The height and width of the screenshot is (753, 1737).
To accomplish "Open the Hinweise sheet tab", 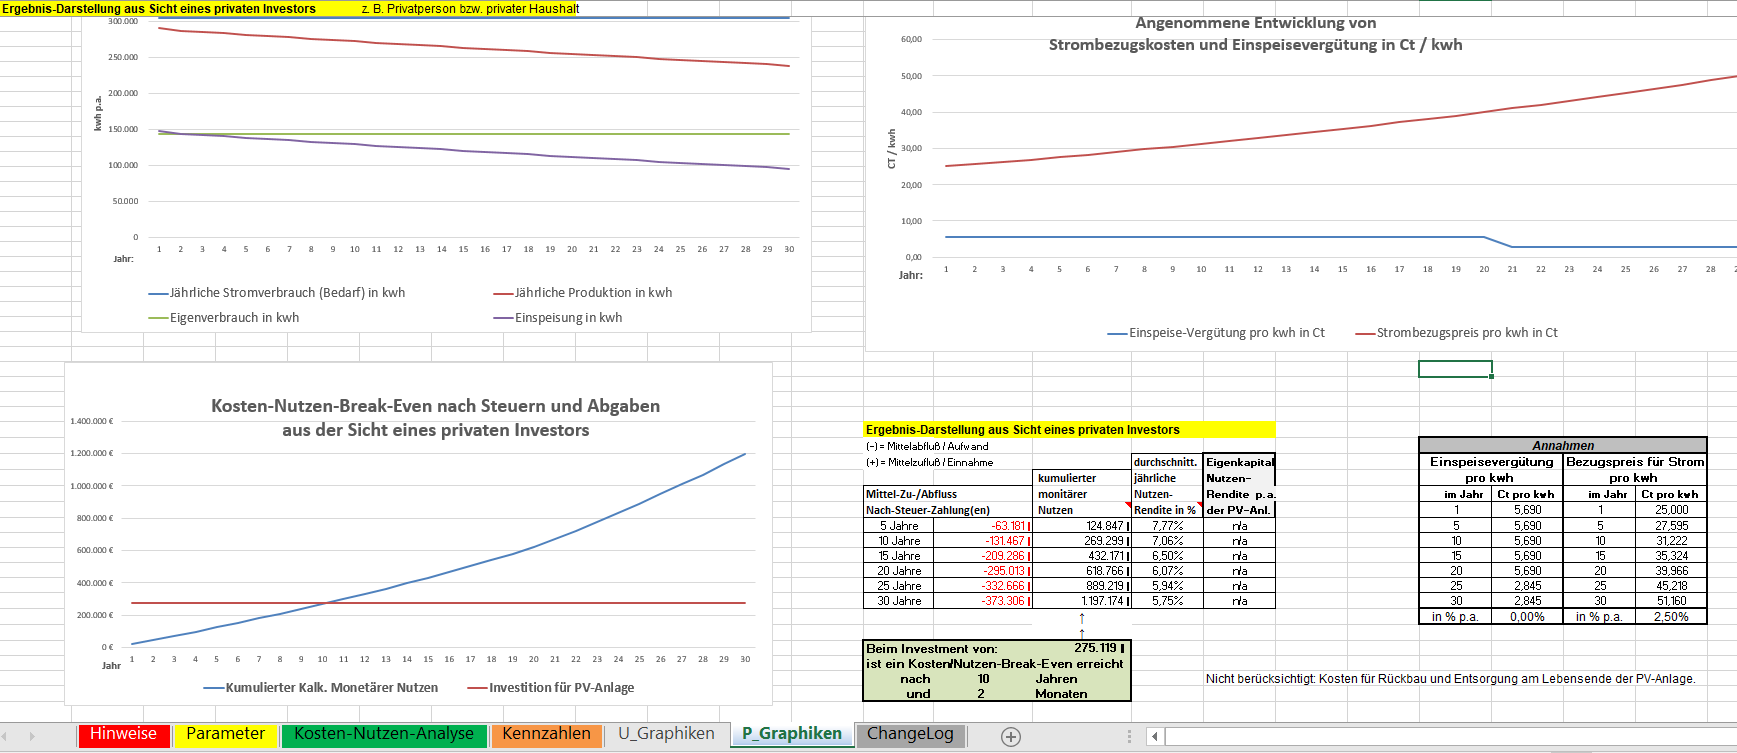I will click(123, 734).
